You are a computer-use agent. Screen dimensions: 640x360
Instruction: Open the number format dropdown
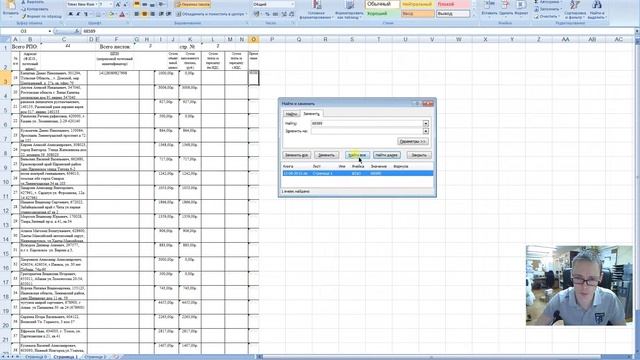coord(292,4)
